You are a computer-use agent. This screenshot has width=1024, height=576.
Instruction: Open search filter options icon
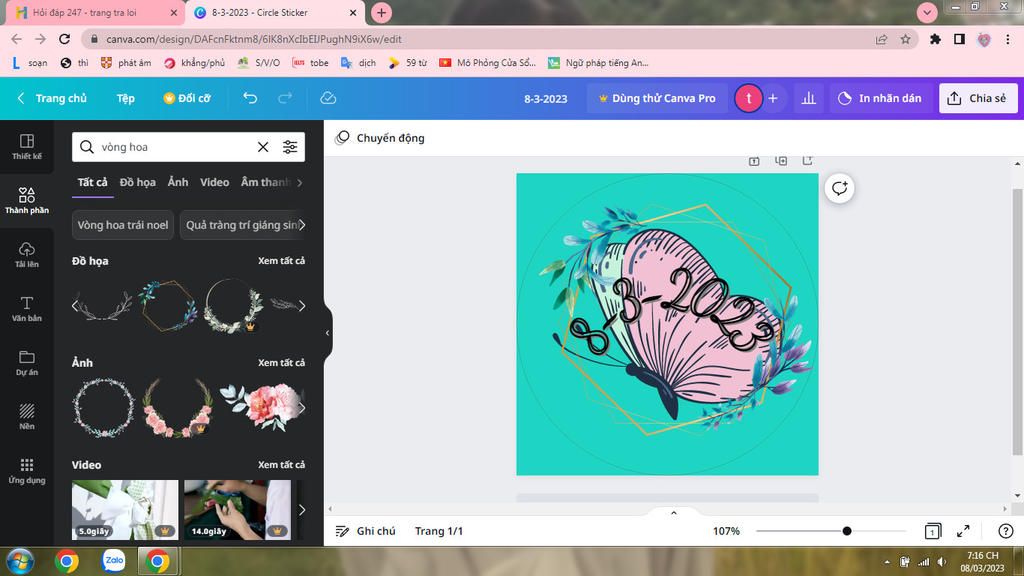click(290, 147)
